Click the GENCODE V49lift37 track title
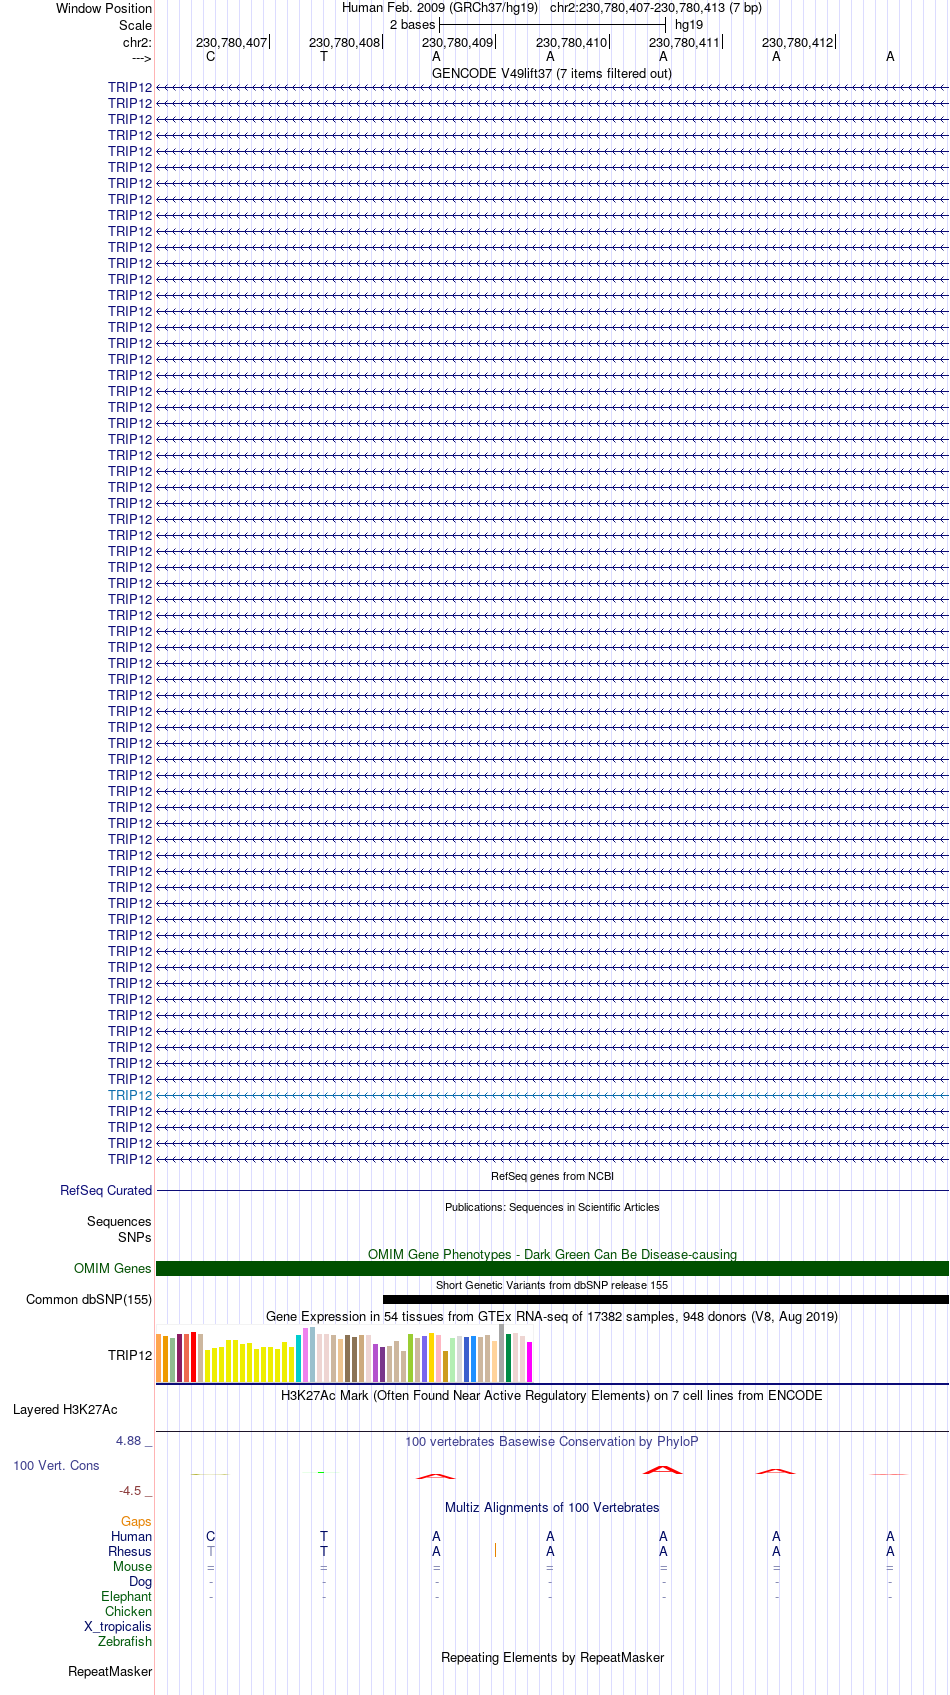The width and height of the screenshot is (950, 1695). tap(552, 73)
